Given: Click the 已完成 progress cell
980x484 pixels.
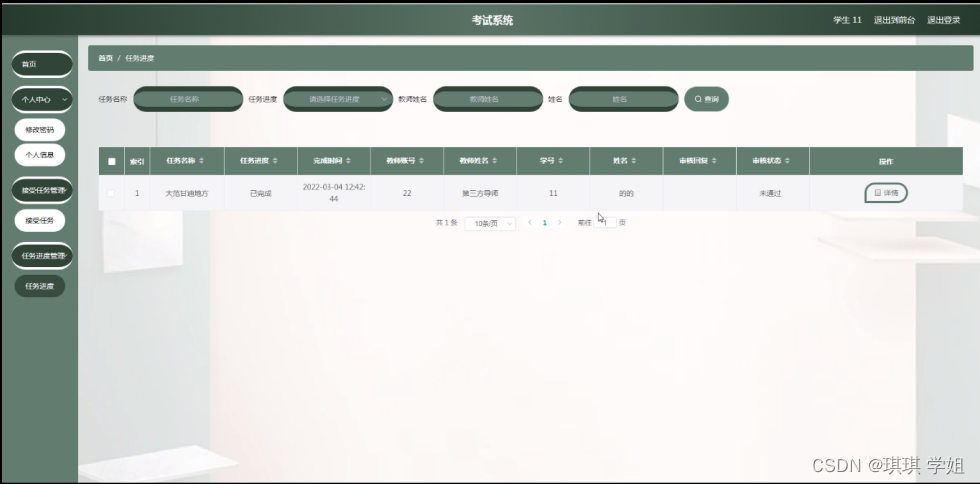Looking at the screenshot, I should click(x=261, y=193).
